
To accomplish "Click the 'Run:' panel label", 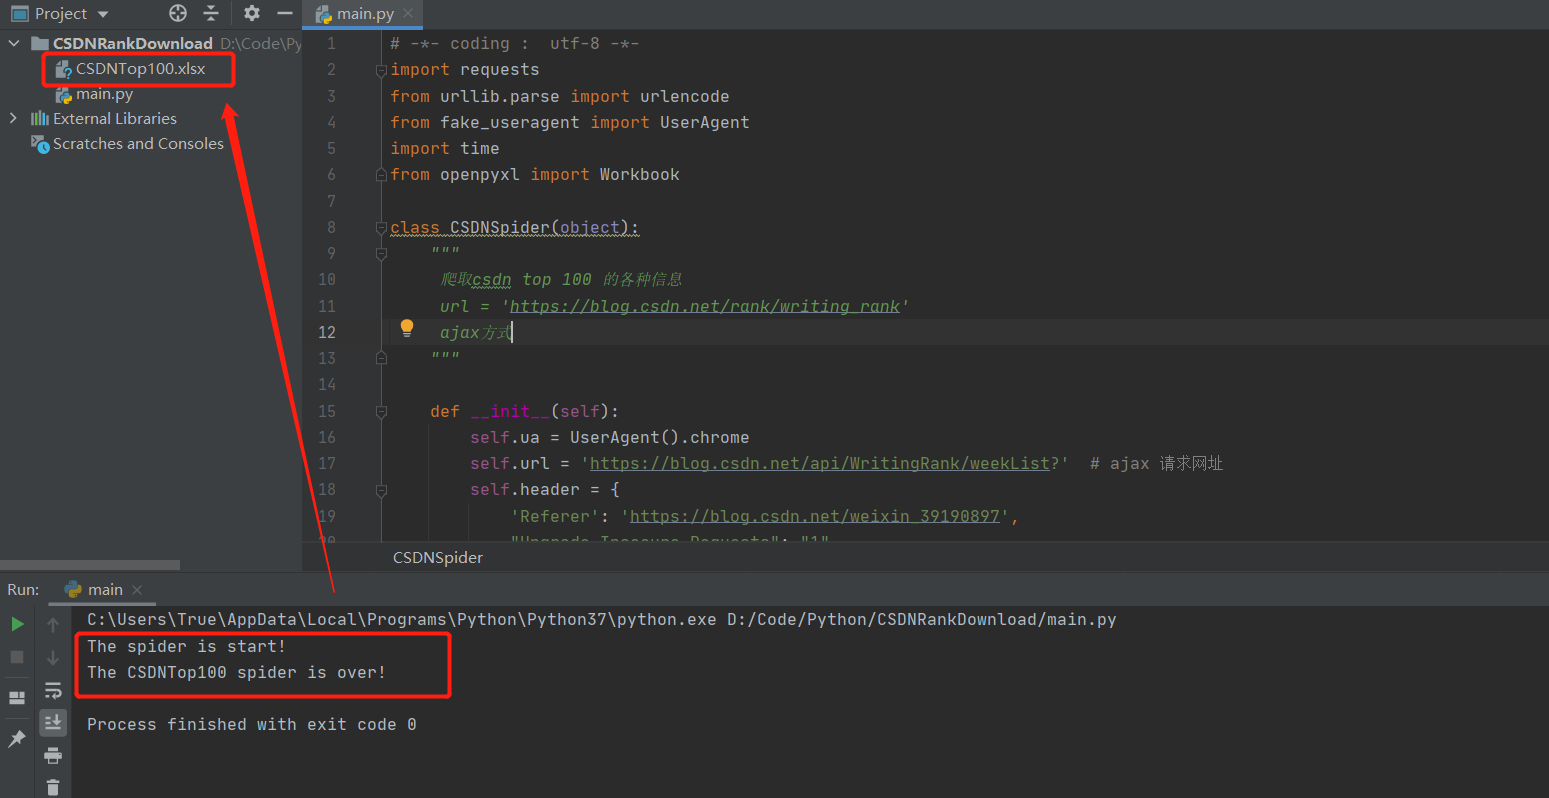I will [23, 589].
